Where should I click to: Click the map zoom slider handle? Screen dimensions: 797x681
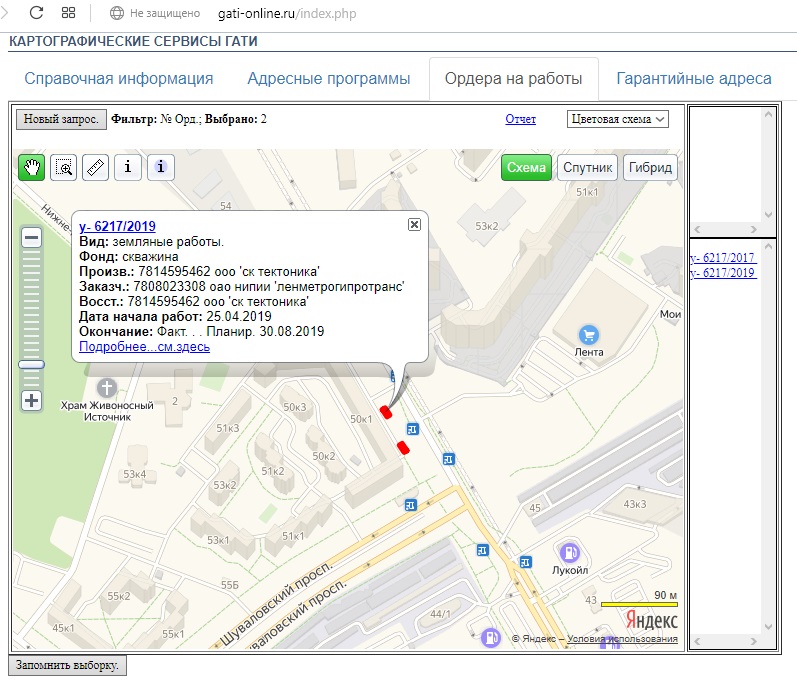coord(31,365)
